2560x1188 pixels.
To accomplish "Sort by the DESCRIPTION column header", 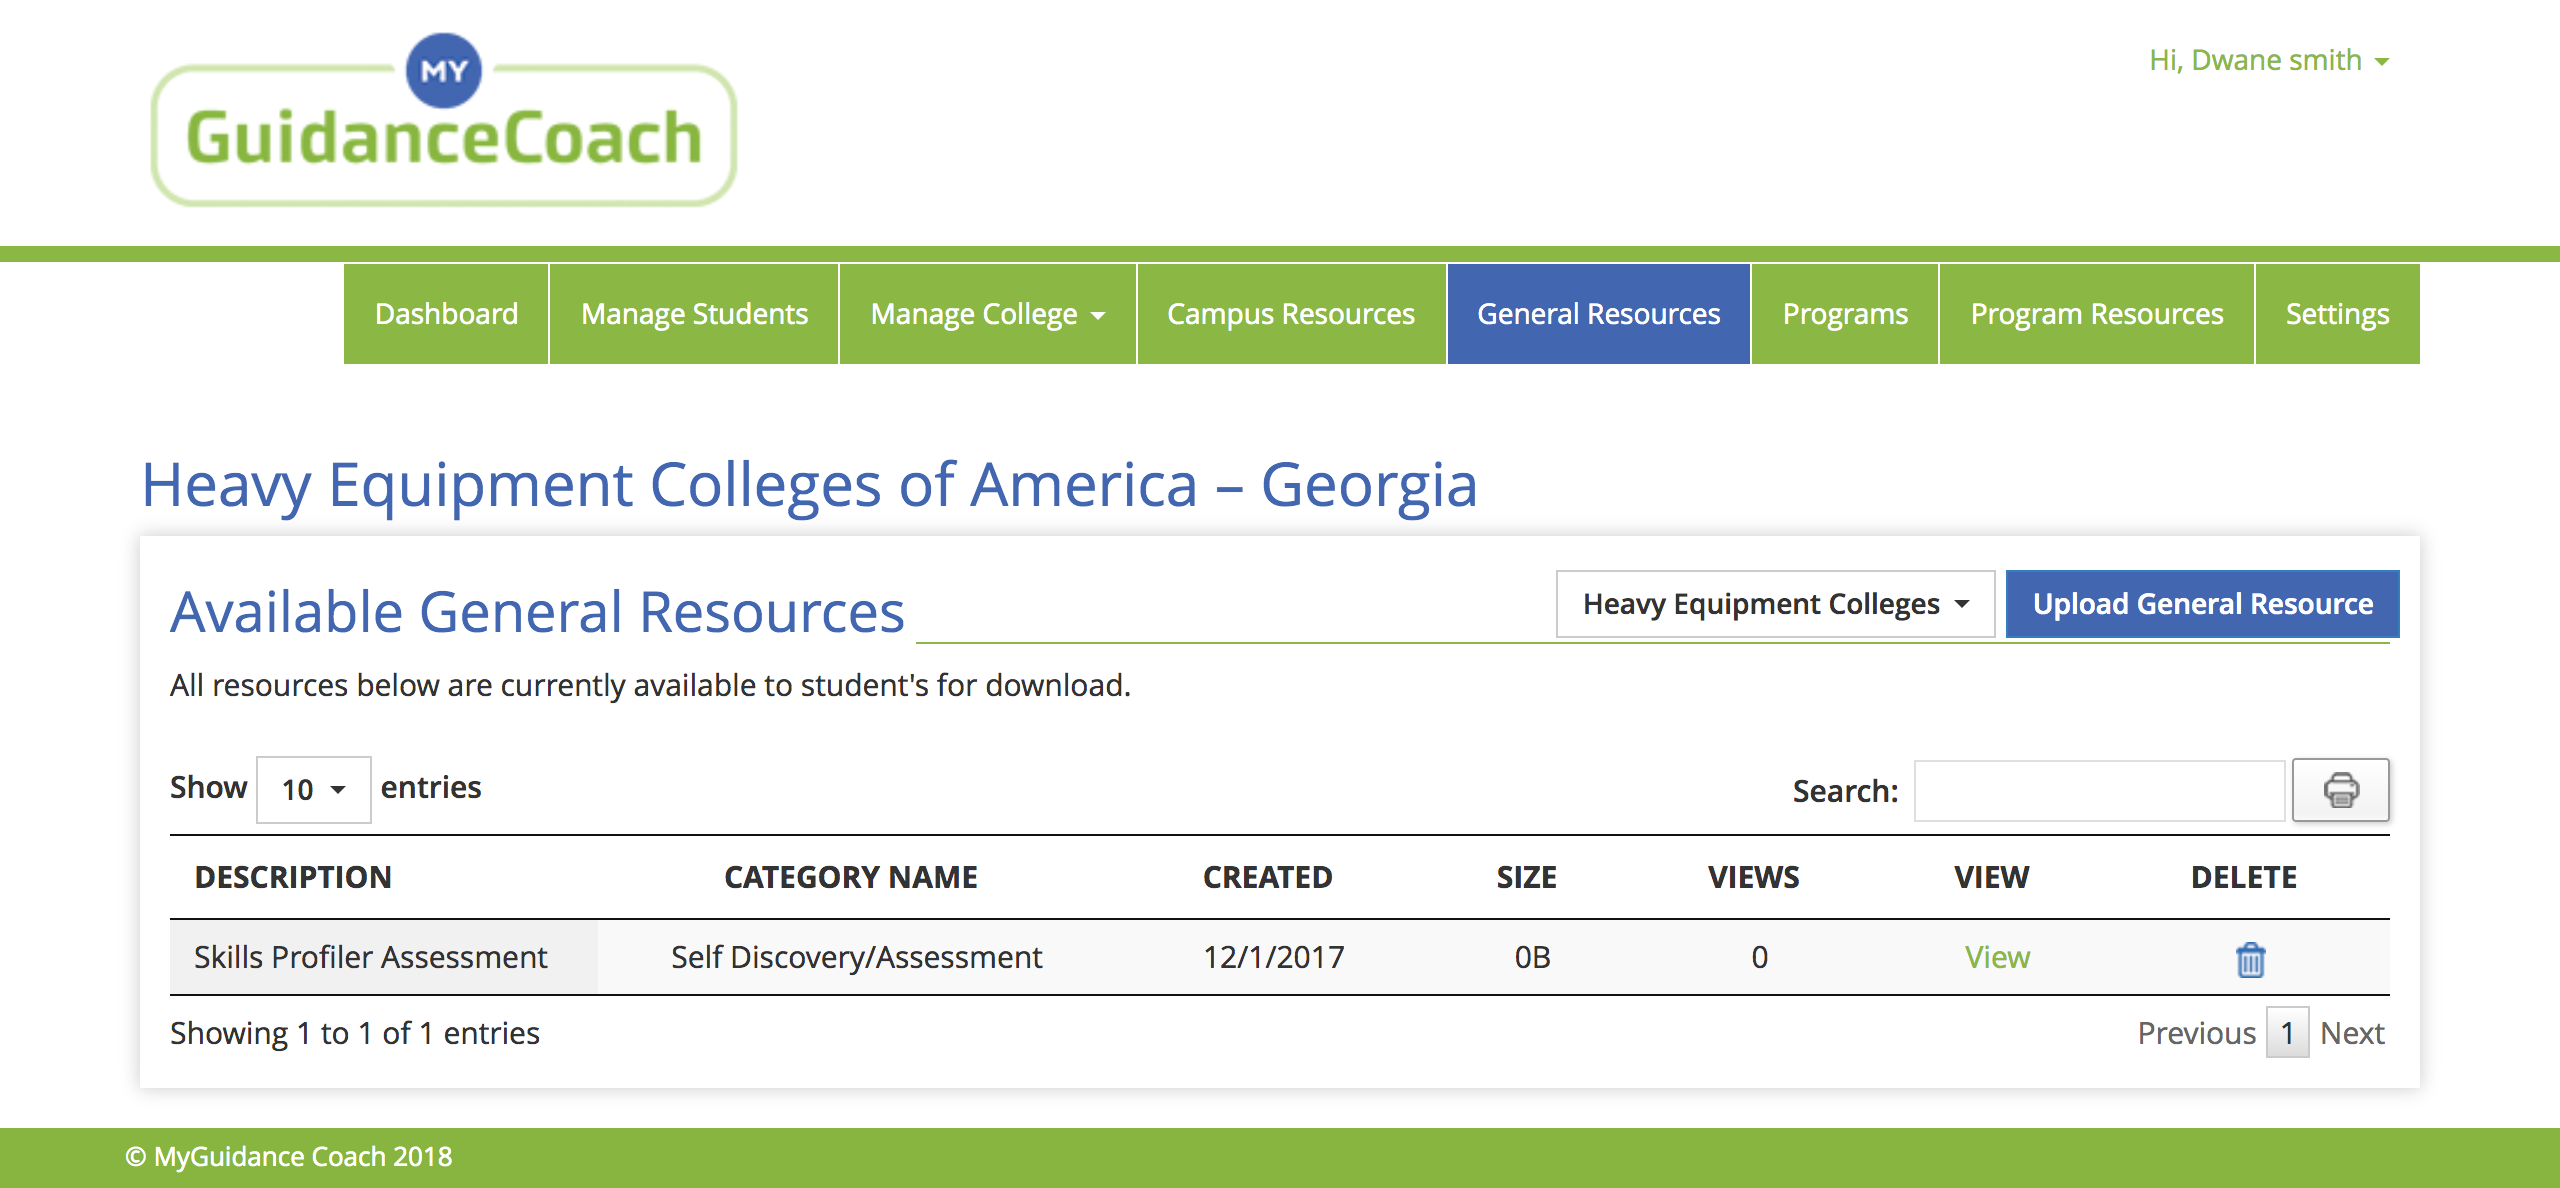I will click(x=293, y=877).
